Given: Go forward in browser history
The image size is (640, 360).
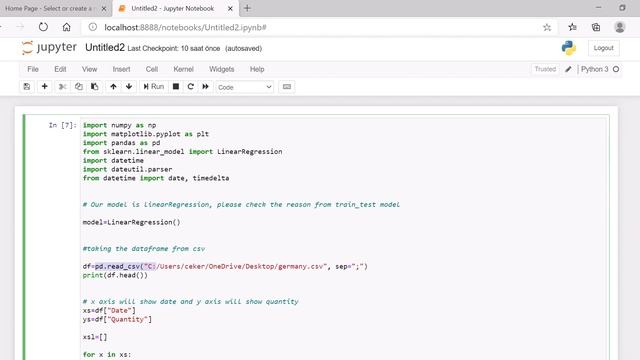Looking at the screenshot, I should (x=20, y=27).
